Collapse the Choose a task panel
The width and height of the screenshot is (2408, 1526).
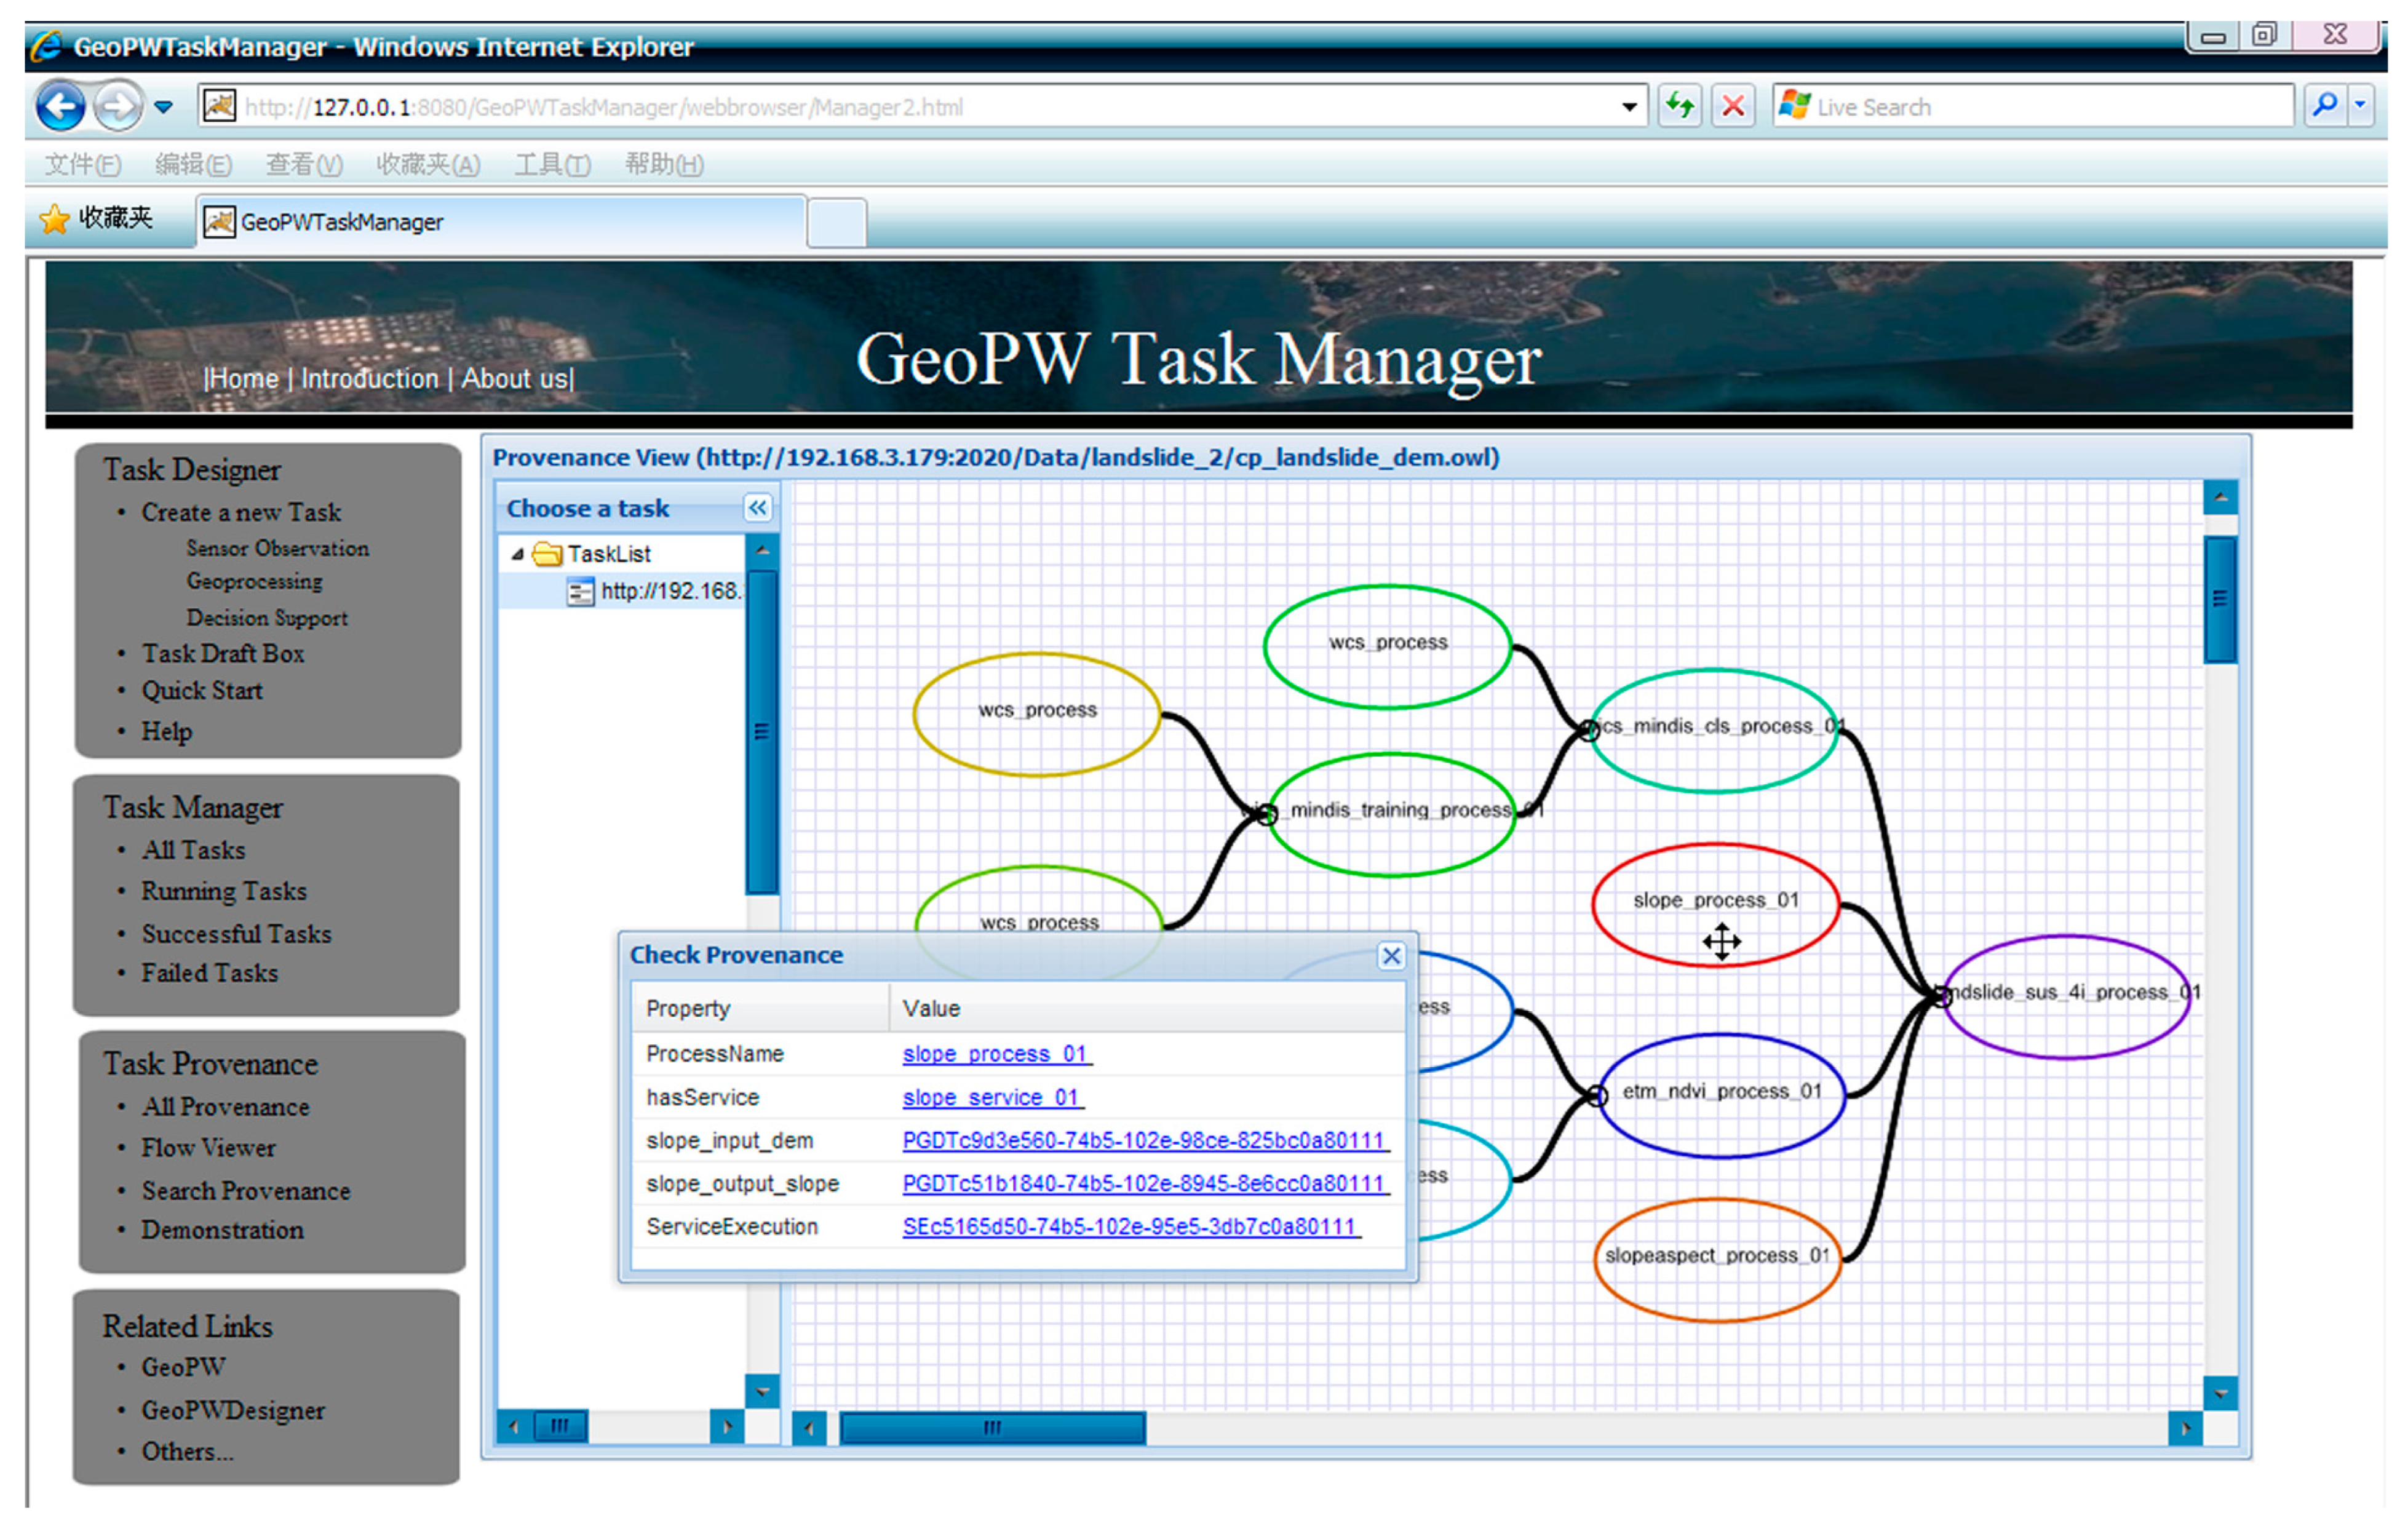[x=758, y=508]
